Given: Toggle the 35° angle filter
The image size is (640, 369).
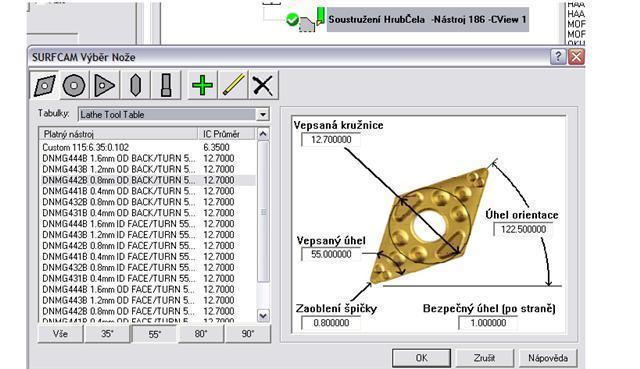Looking at the screenshot, I should [x=107, y=334].
